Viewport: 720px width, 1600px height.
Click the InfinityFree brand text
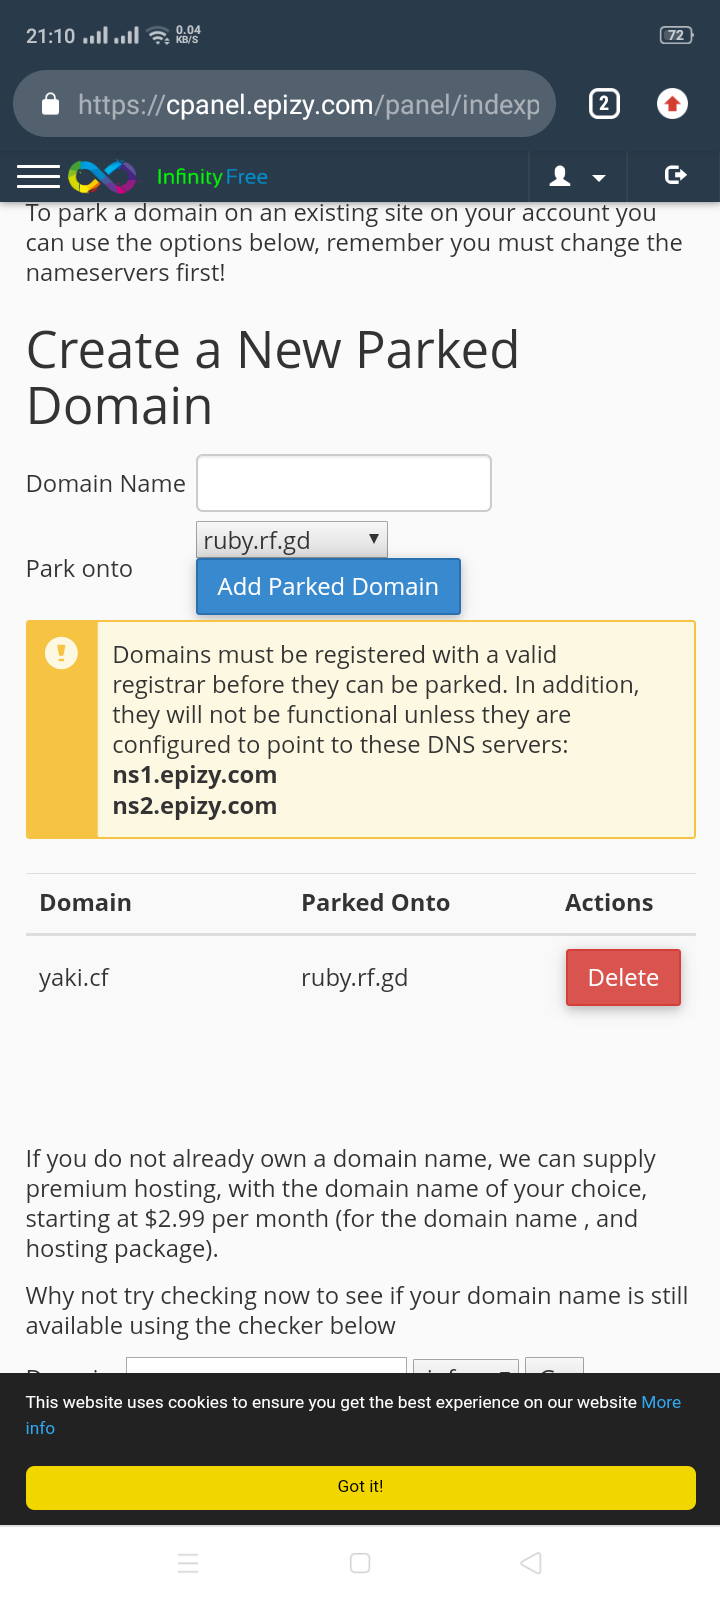click(x=212, y=177)
